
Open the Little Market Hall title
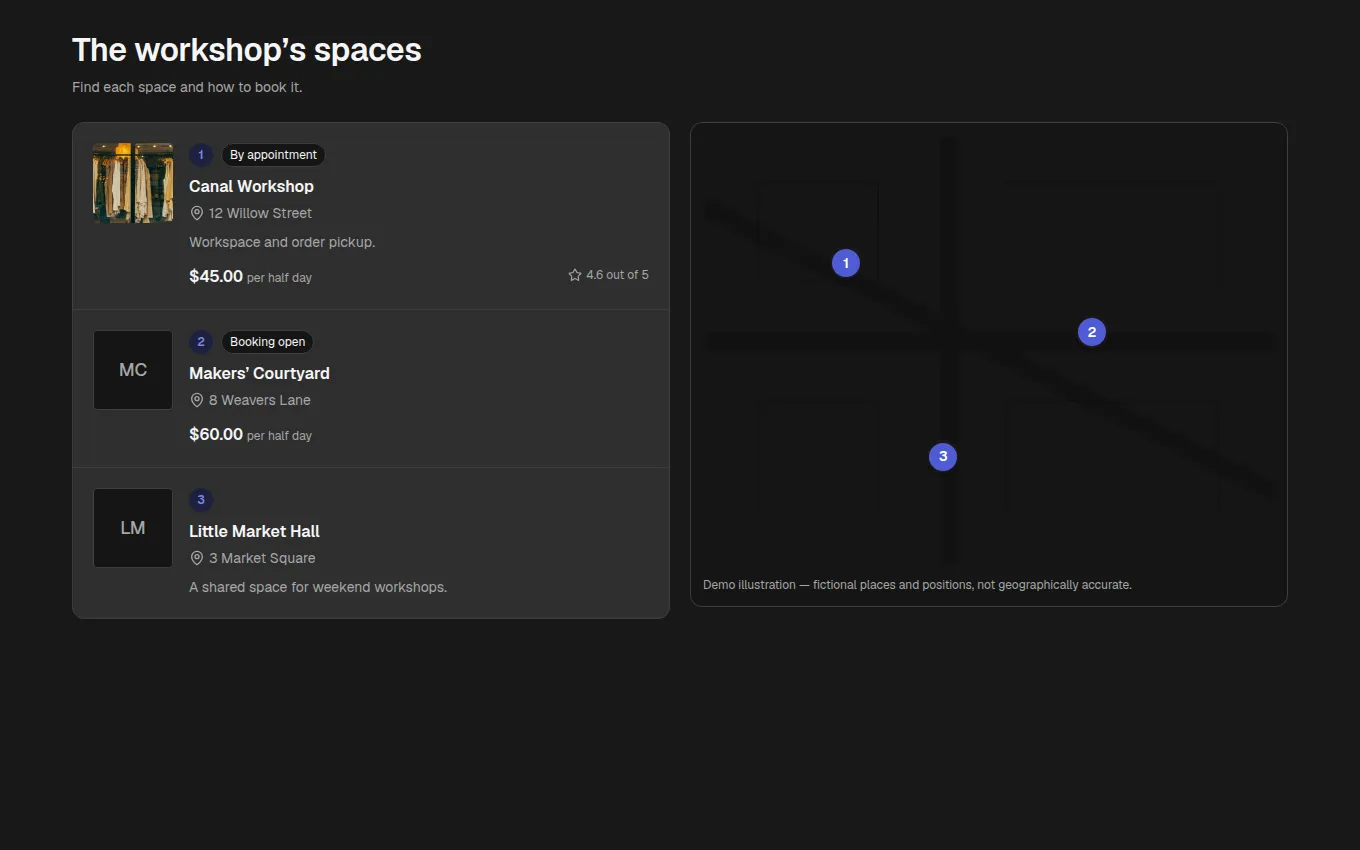coord(254,531)
